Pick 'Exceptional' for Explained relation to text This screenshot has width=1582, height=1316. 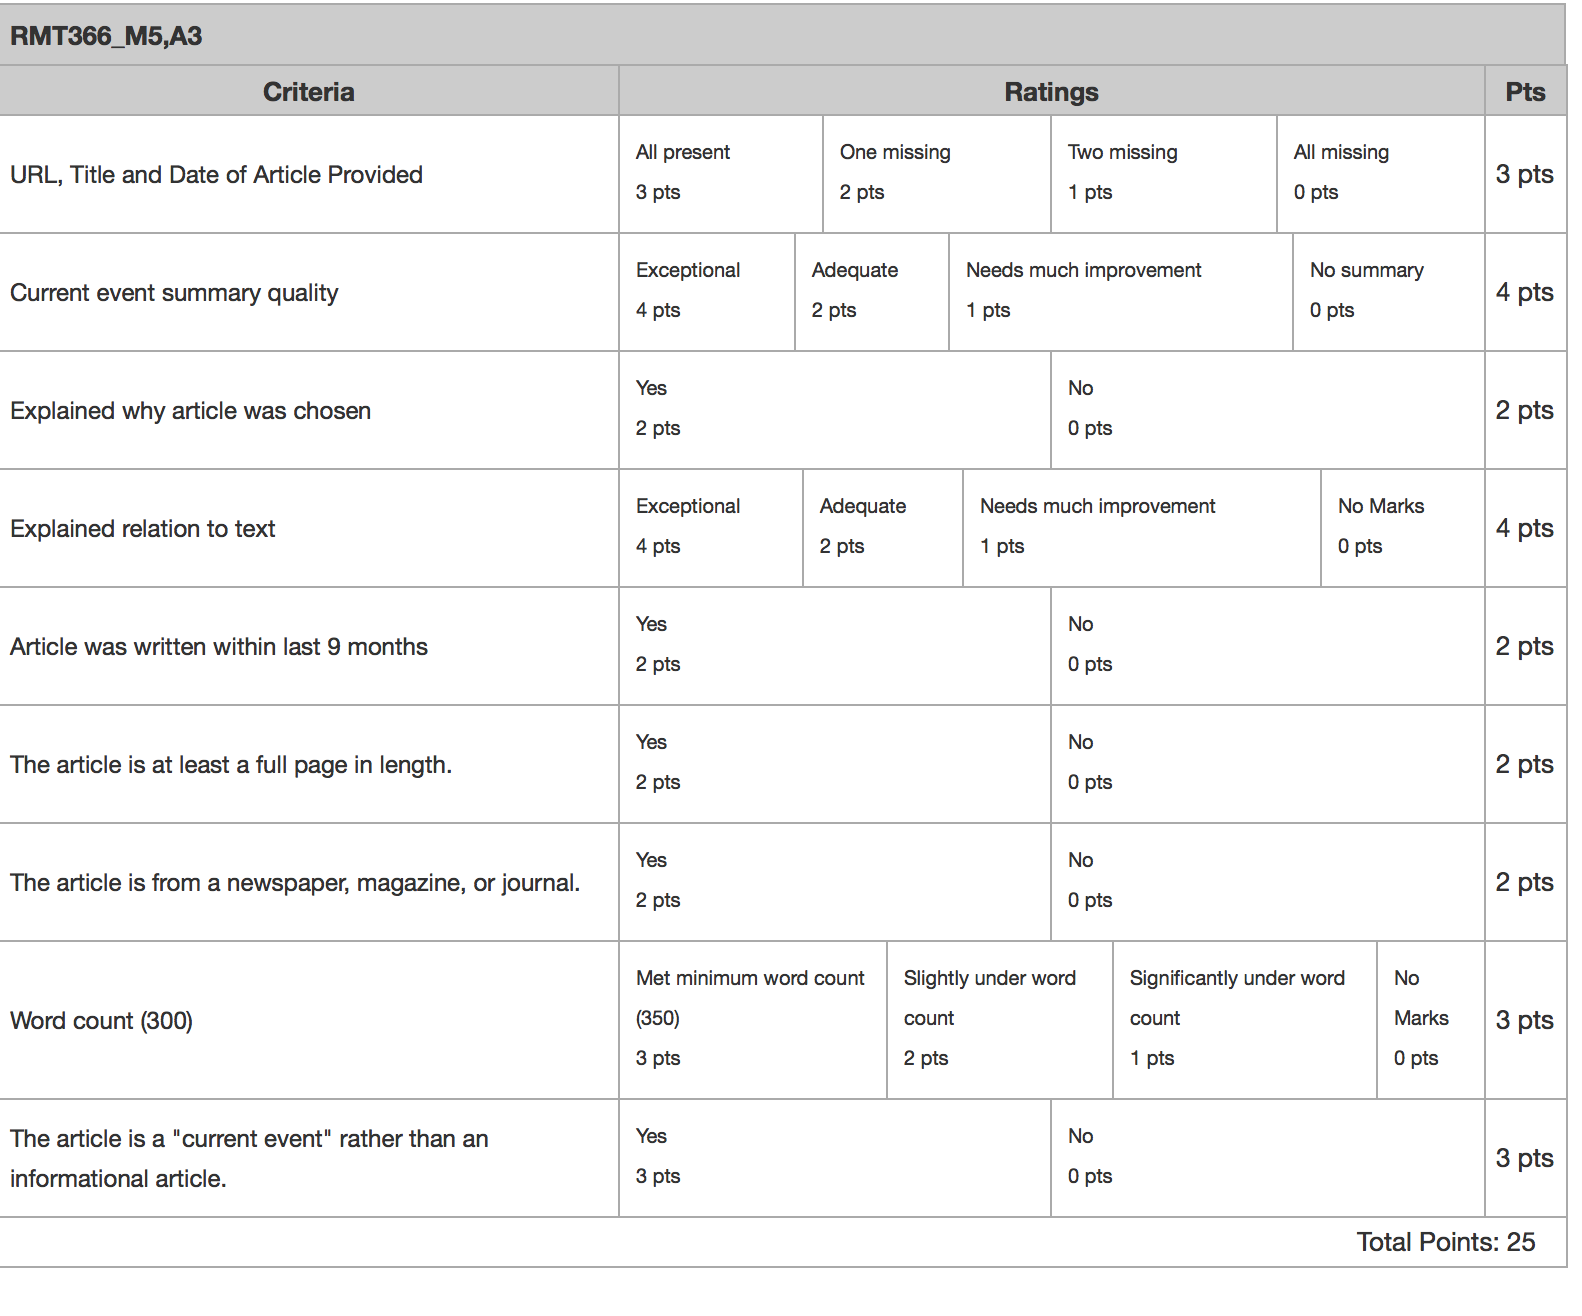(x=711, y=528)
